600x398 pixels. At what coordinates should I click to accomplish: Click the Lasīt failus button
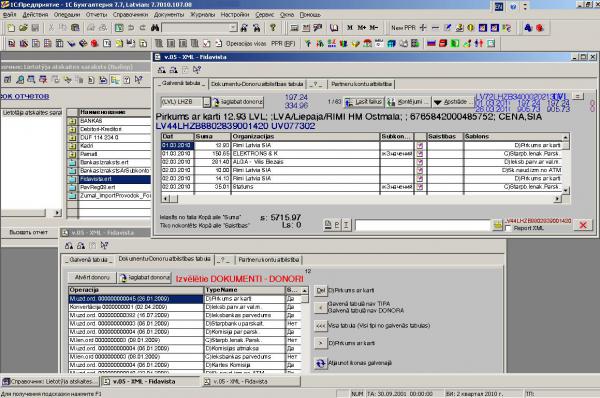pos(364,102)
